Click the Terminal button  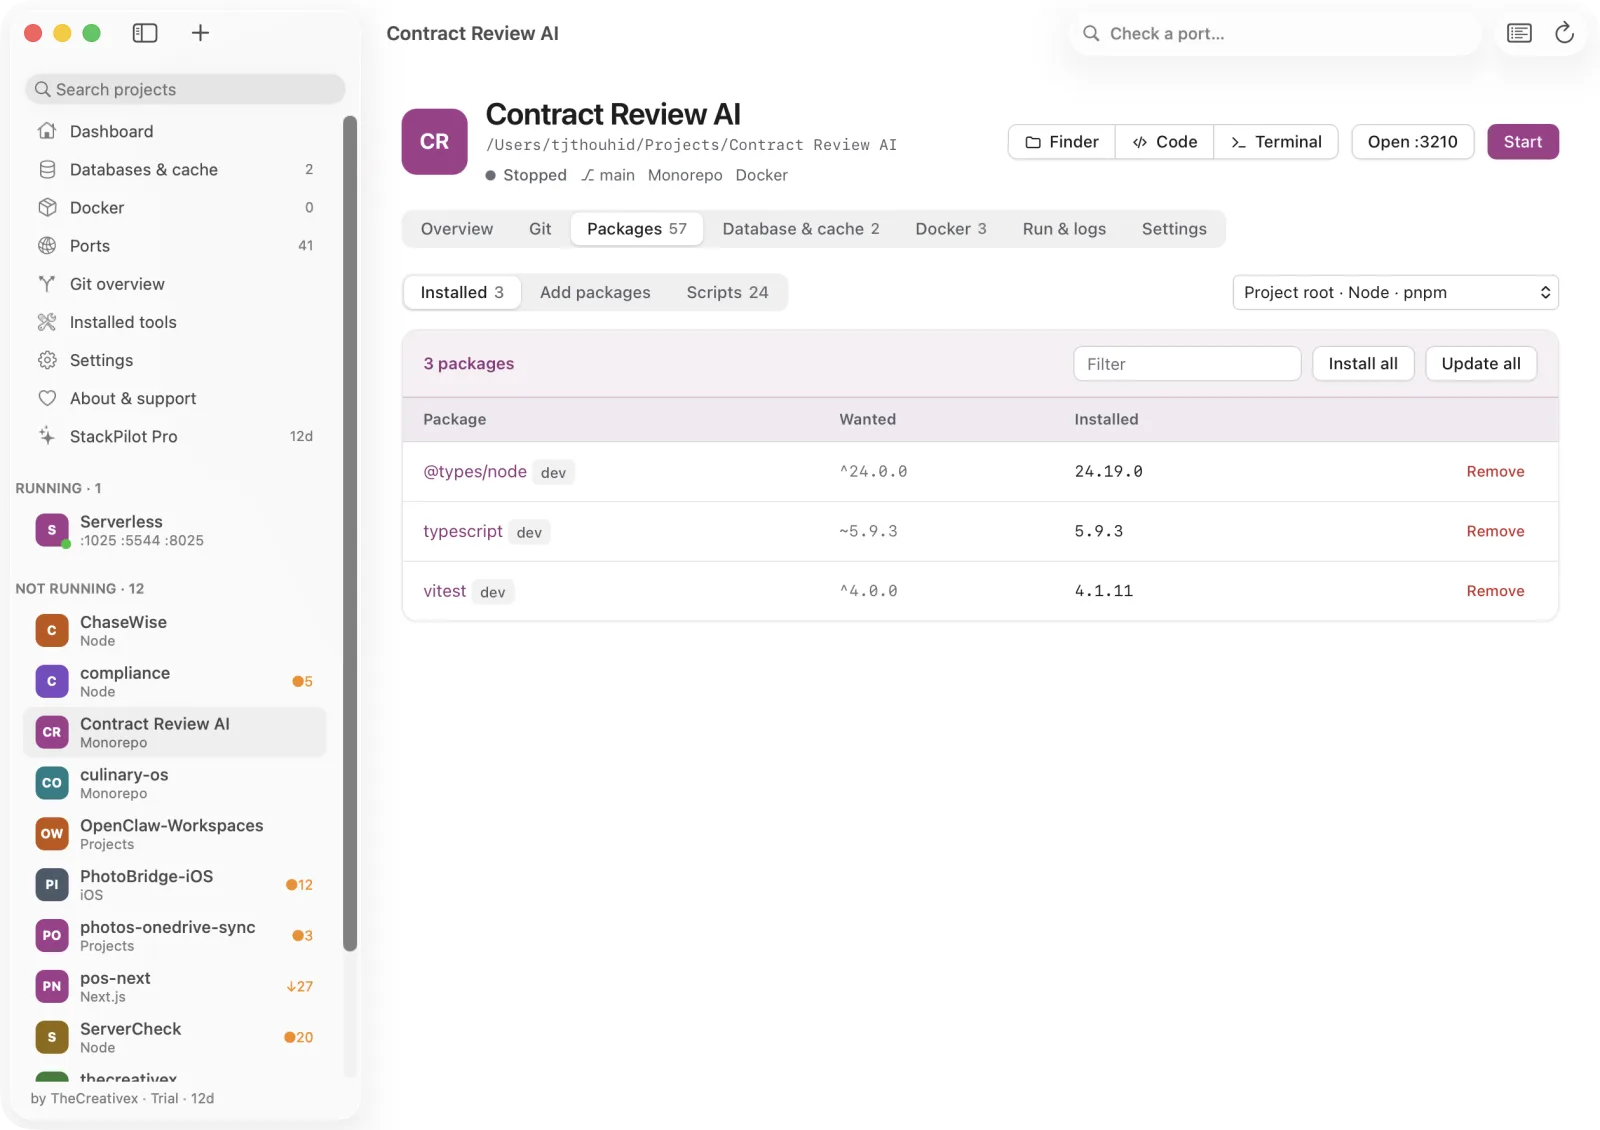[x=1276, y=142]
